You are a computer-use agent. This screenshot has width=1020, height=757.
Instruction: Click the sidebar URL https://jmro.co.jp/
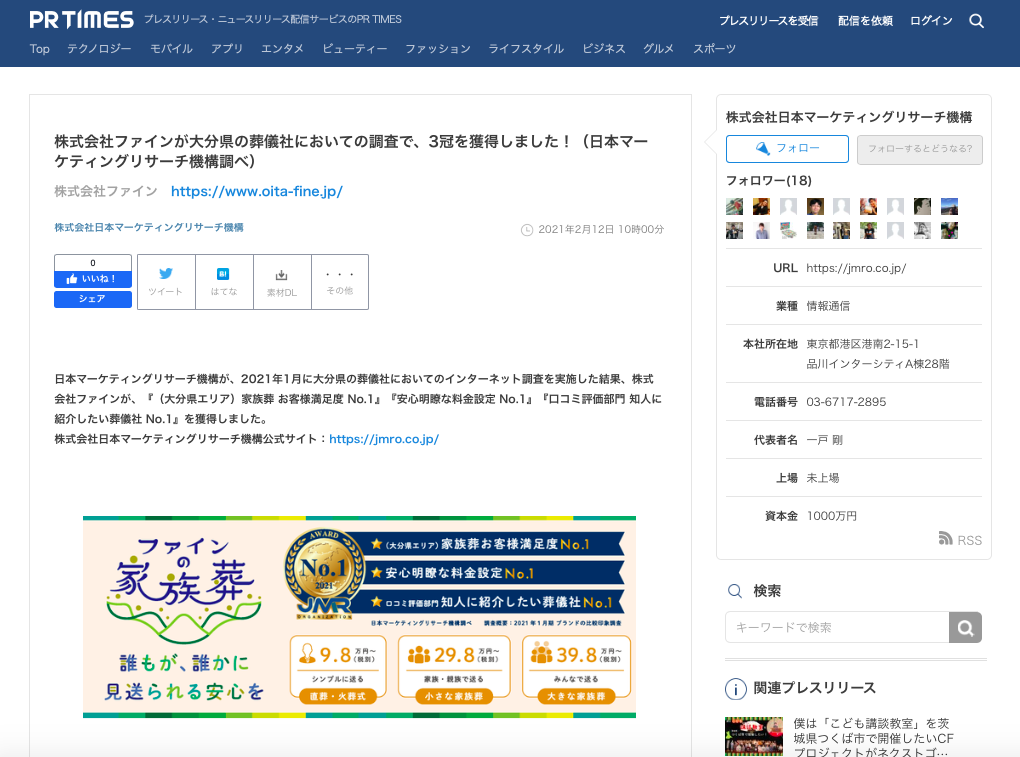click(x=856, y=268)
